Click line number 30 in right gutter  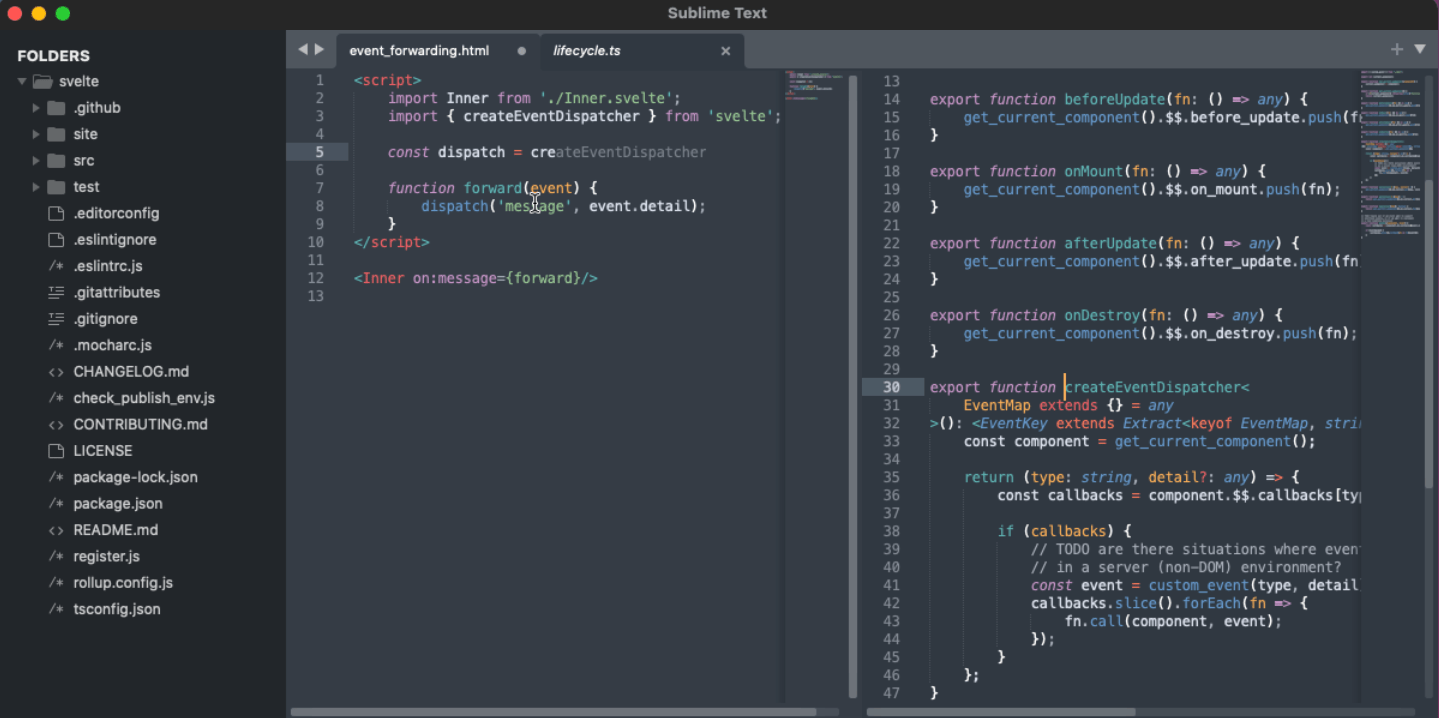point(890,387)
